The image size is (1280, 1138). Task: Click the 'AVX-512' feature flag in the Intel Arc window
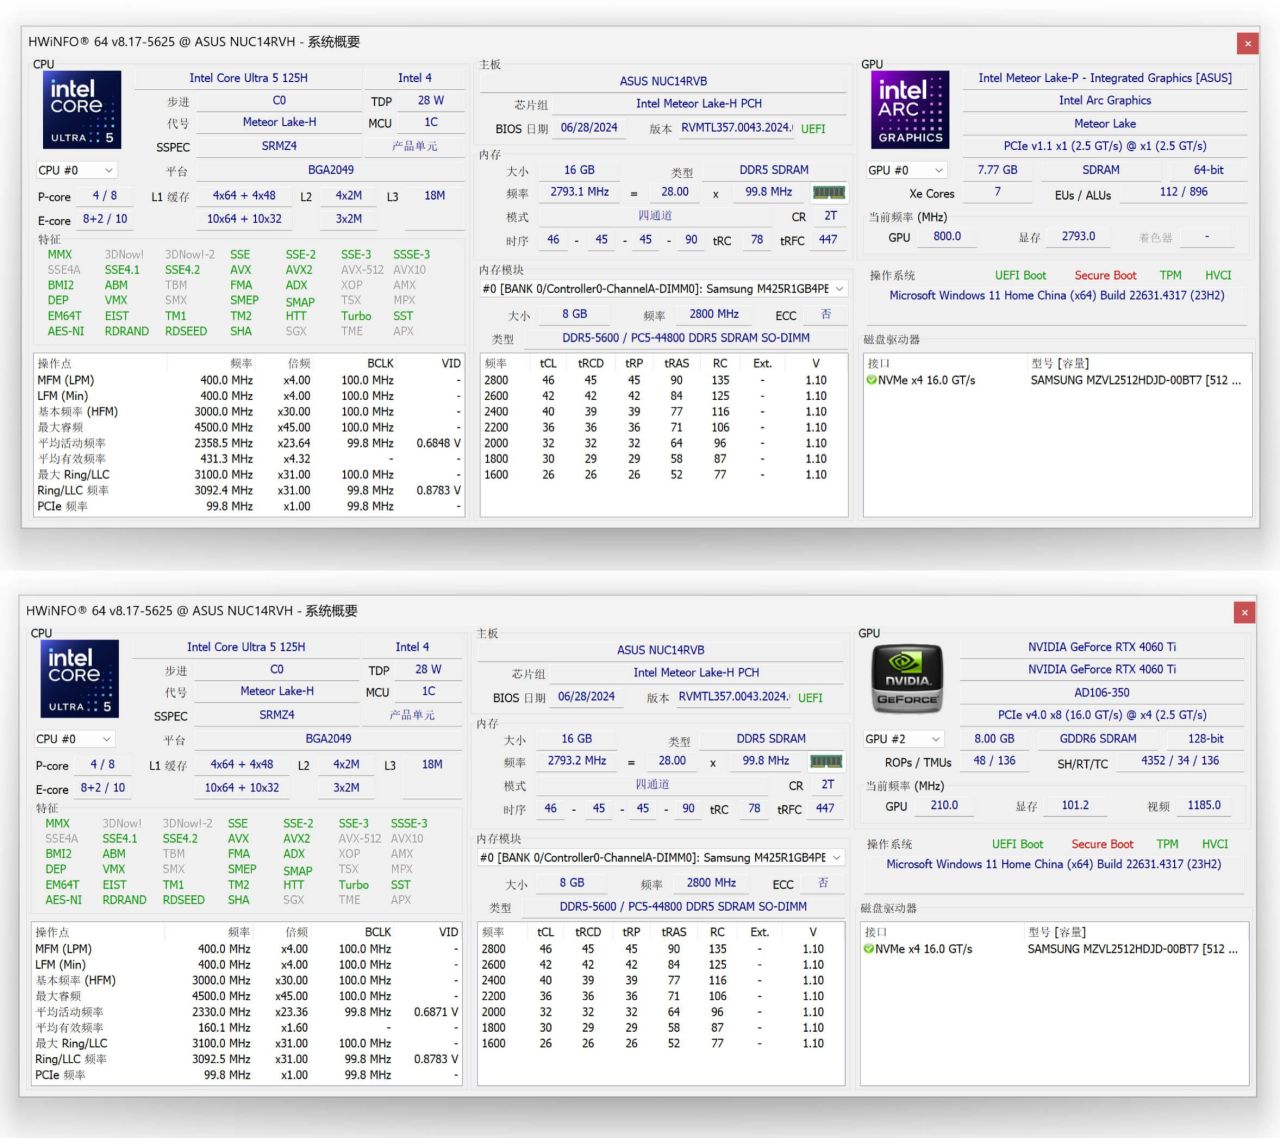362,270
